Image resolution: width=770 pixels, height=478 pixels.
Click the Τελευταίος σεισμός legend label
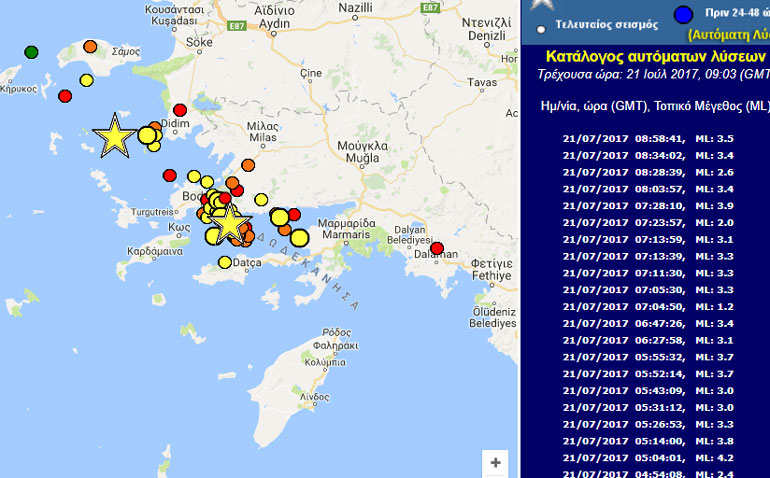[606, 25]
